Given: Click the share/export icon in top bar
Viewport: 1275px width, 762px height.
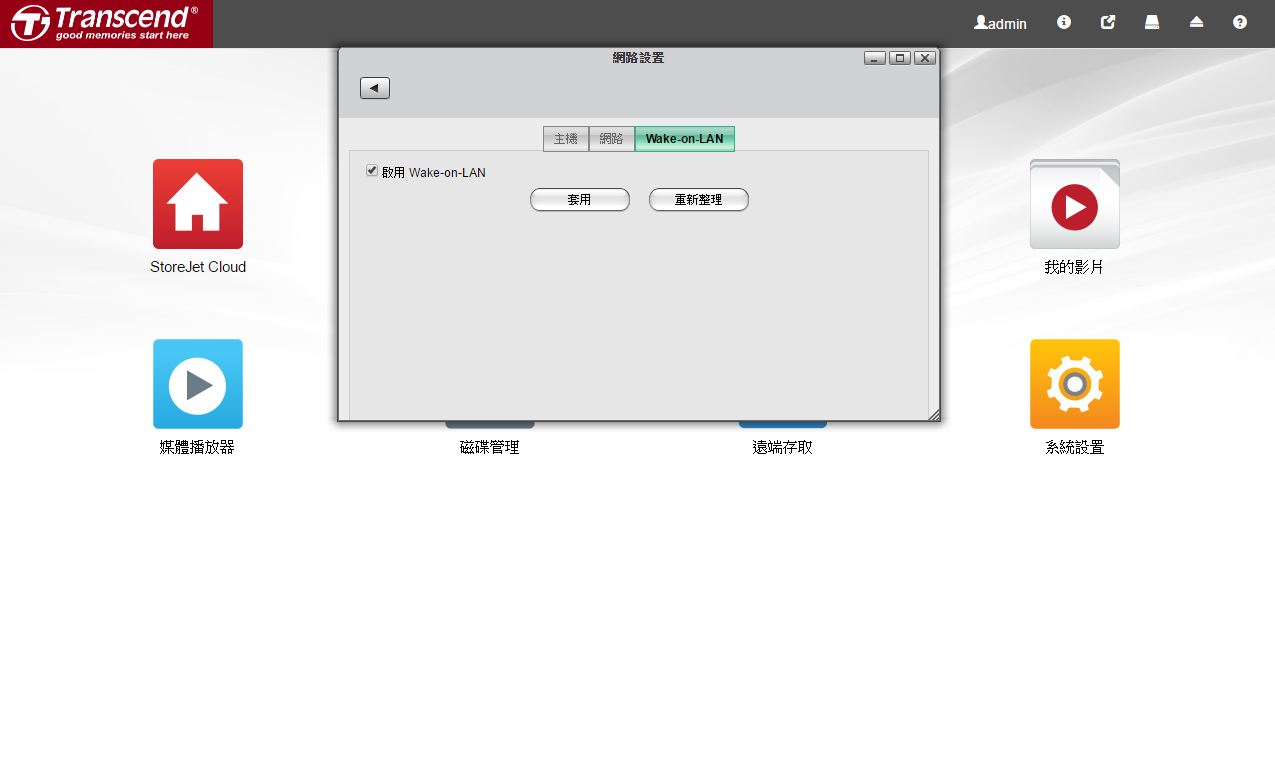Looking at the screenshot, I should pos(1108,22).
